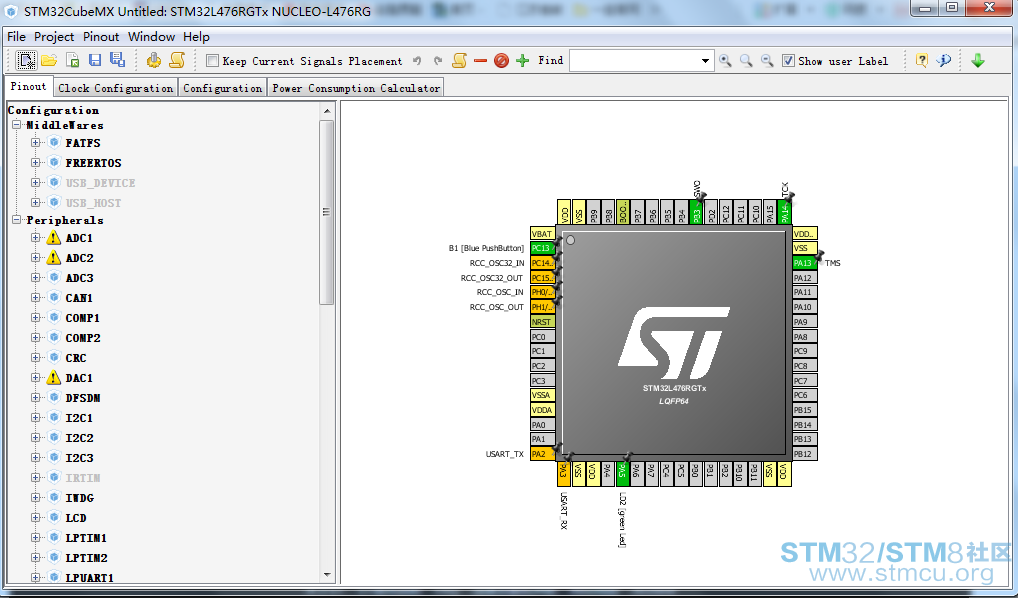Select COMP1 in the peripherals tree
Screen dimensions: 1018x598
(x=82, y=318)
